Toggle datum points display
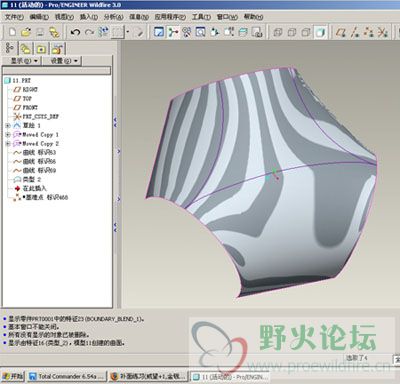This screenshot has height=384, width=400. pos(368,32)
